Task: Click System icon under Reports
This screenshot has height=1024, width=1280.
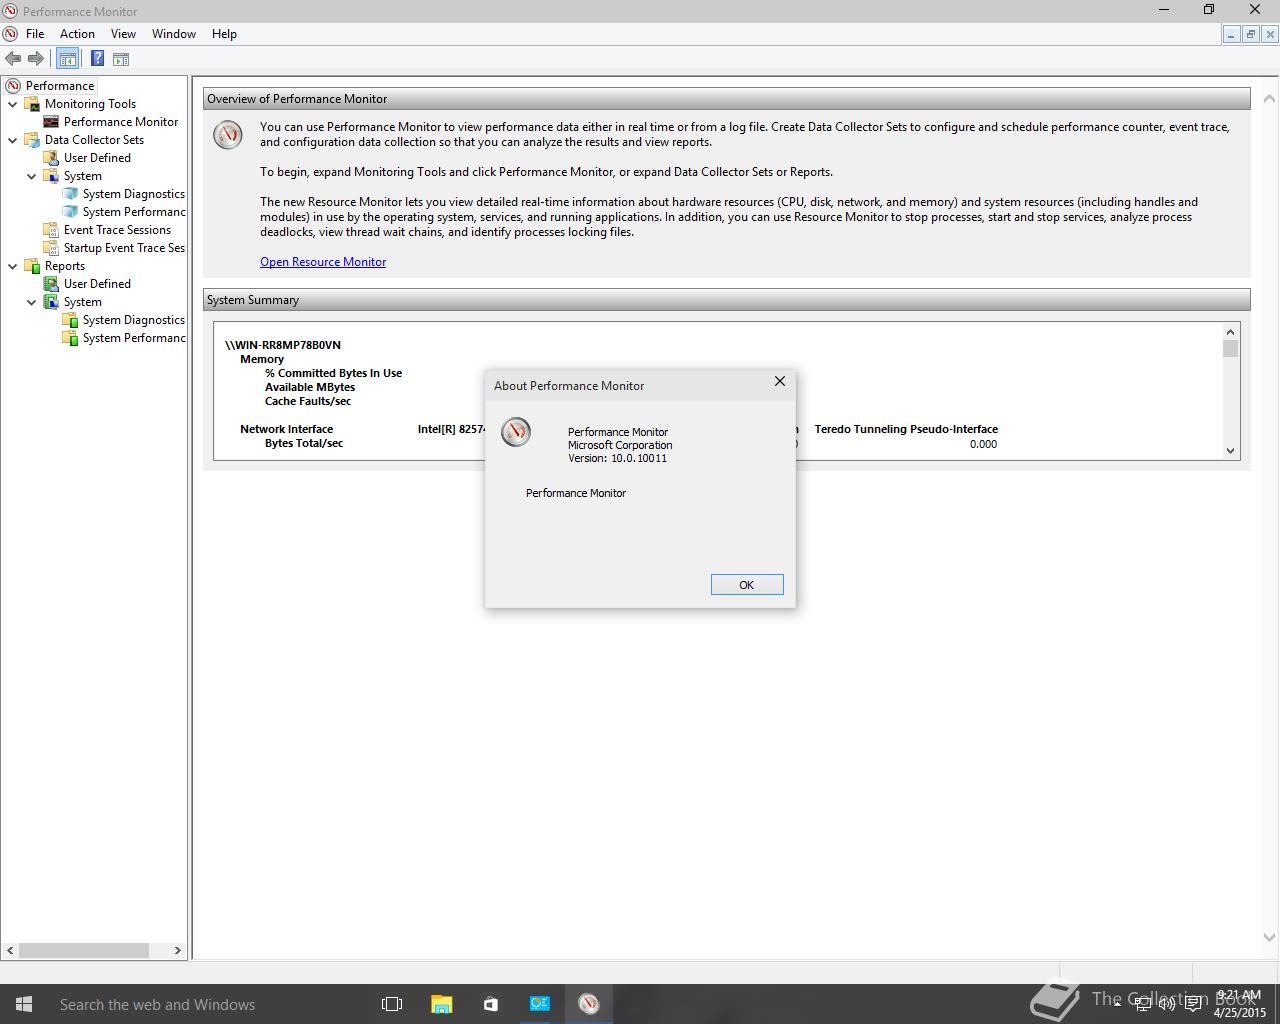Action: pos(51,302)
